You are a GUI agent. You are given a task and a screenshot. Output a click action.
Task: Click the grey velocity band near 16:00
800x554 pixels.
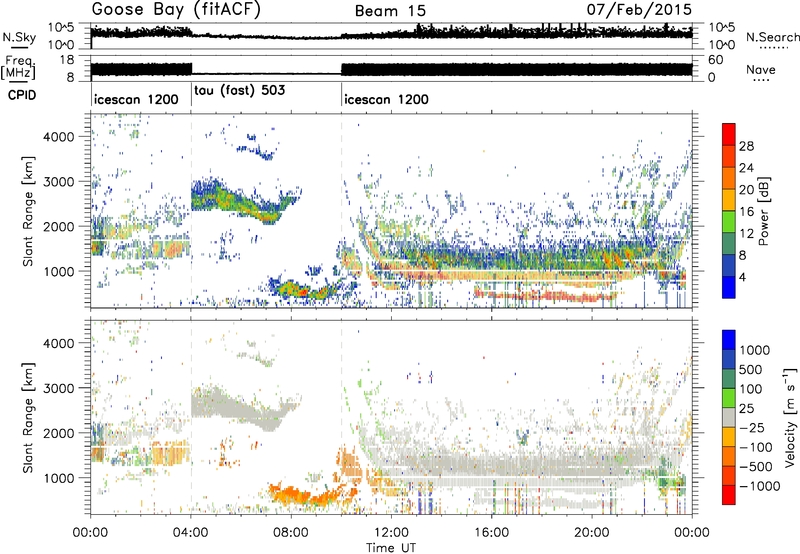(x=491, y=464)
